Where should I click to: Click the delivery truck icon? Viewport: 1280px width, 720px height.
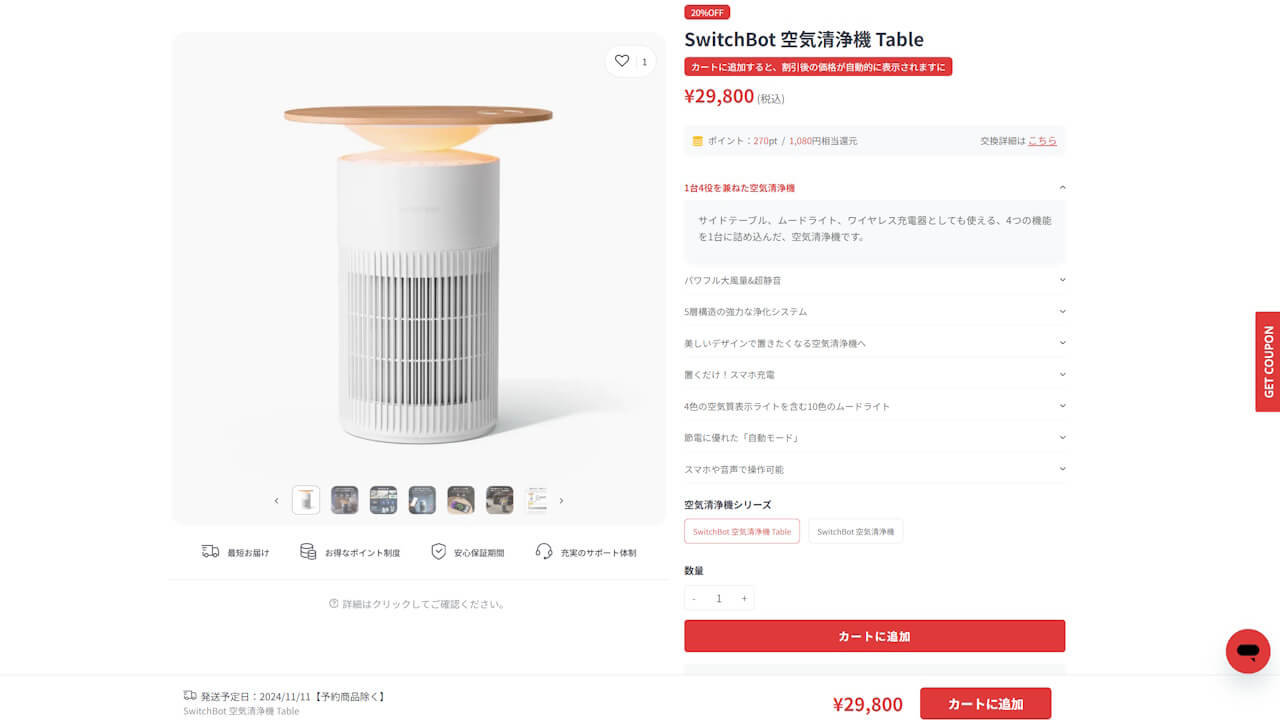[210, 552]
